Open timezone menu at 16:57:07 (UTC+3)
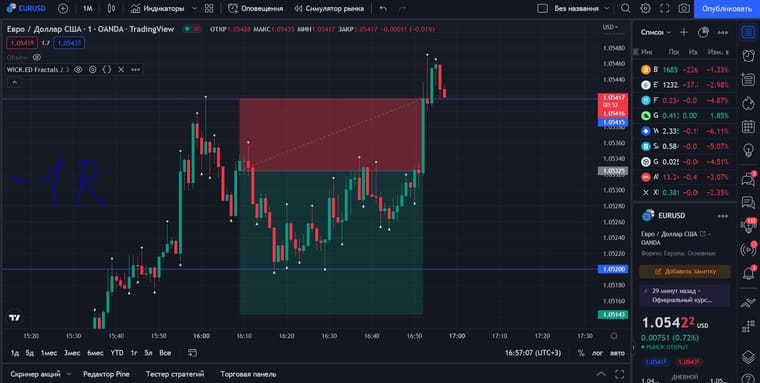 [x=533, y=353]
